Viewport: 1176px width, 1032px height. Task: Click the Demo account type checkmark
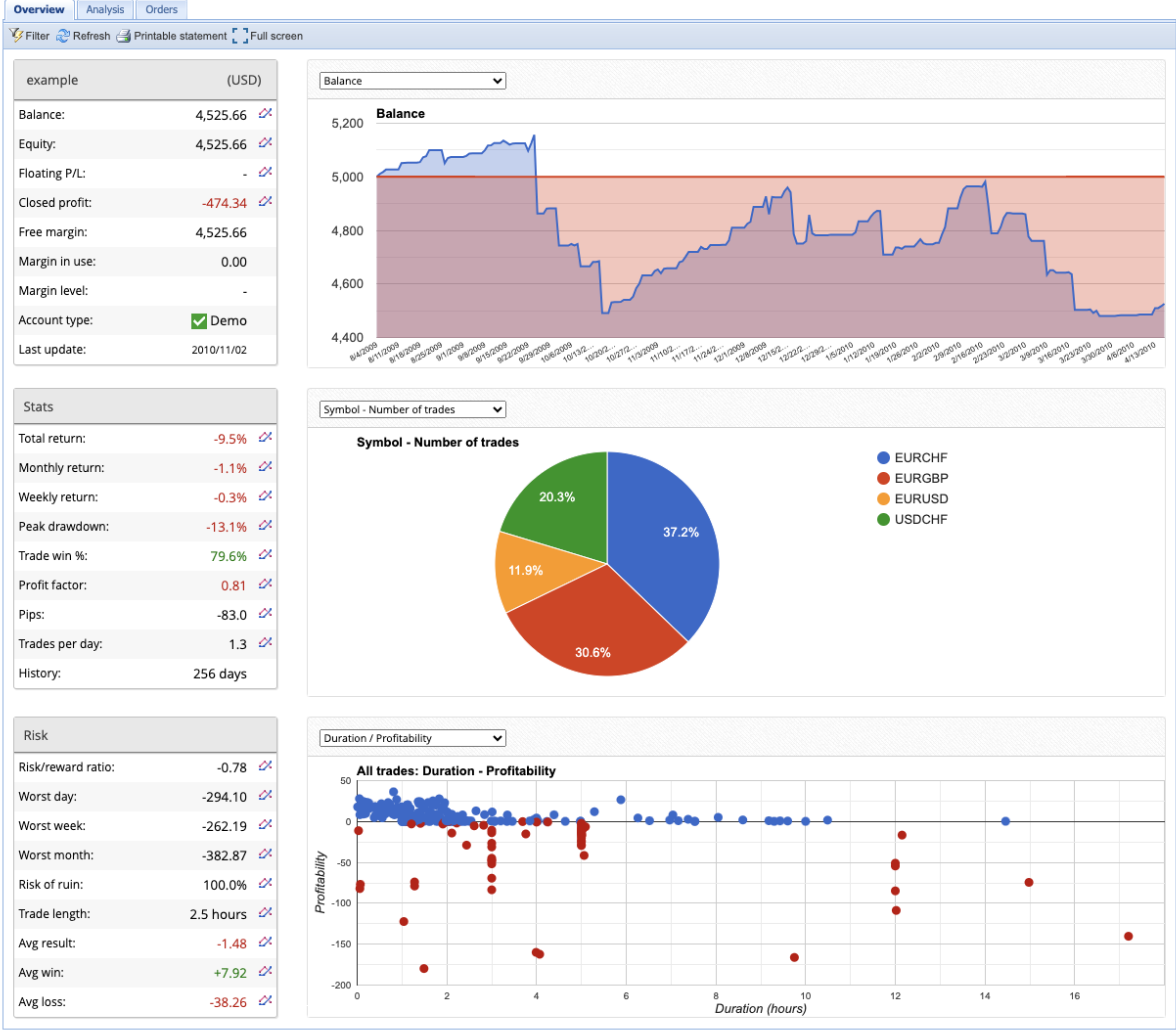199,321
